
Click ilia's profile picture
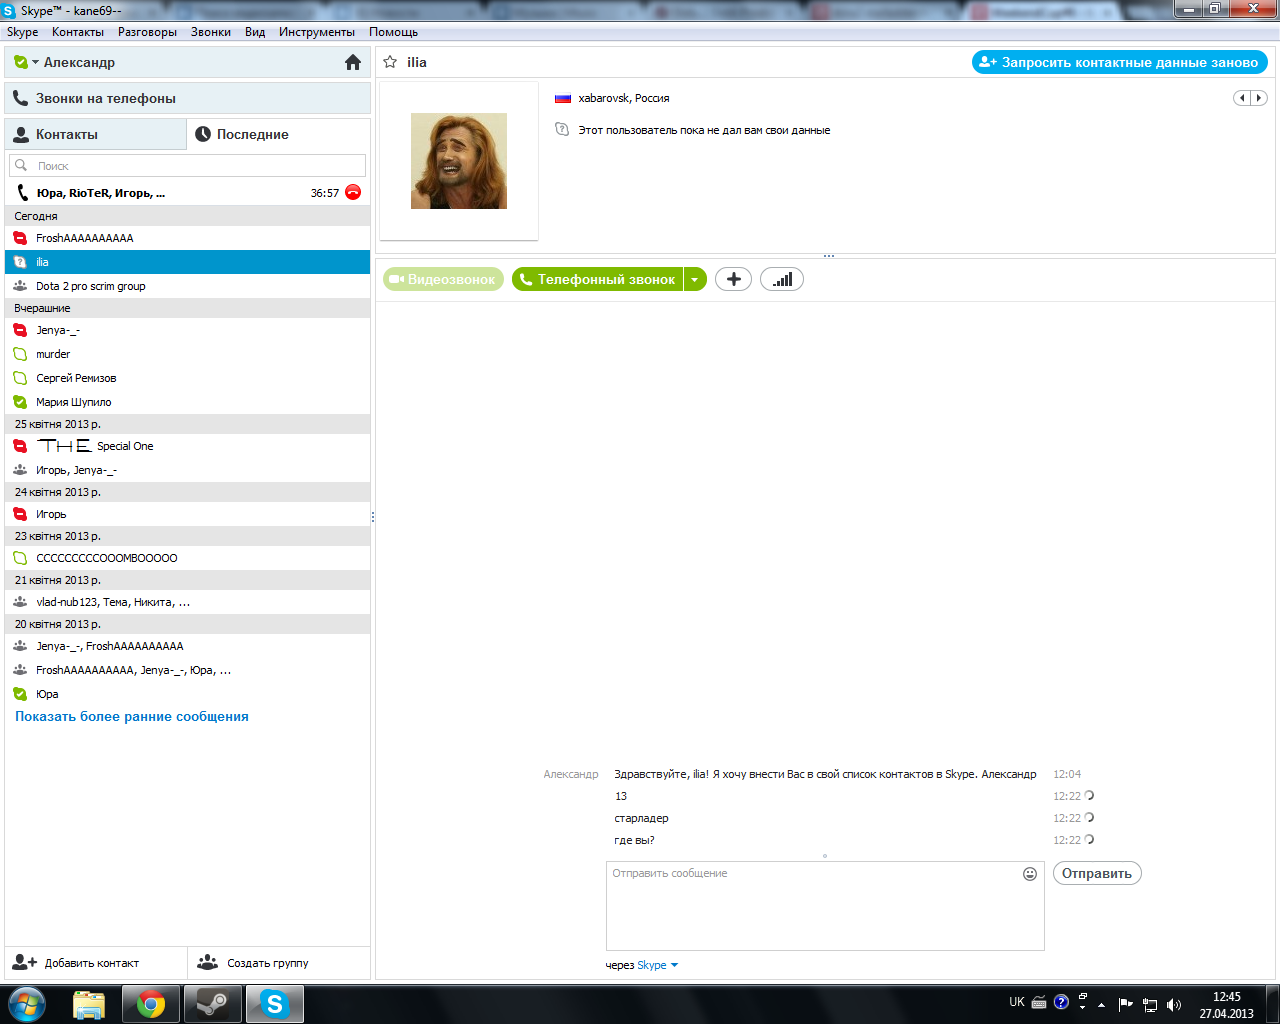(x=459, y=161)
